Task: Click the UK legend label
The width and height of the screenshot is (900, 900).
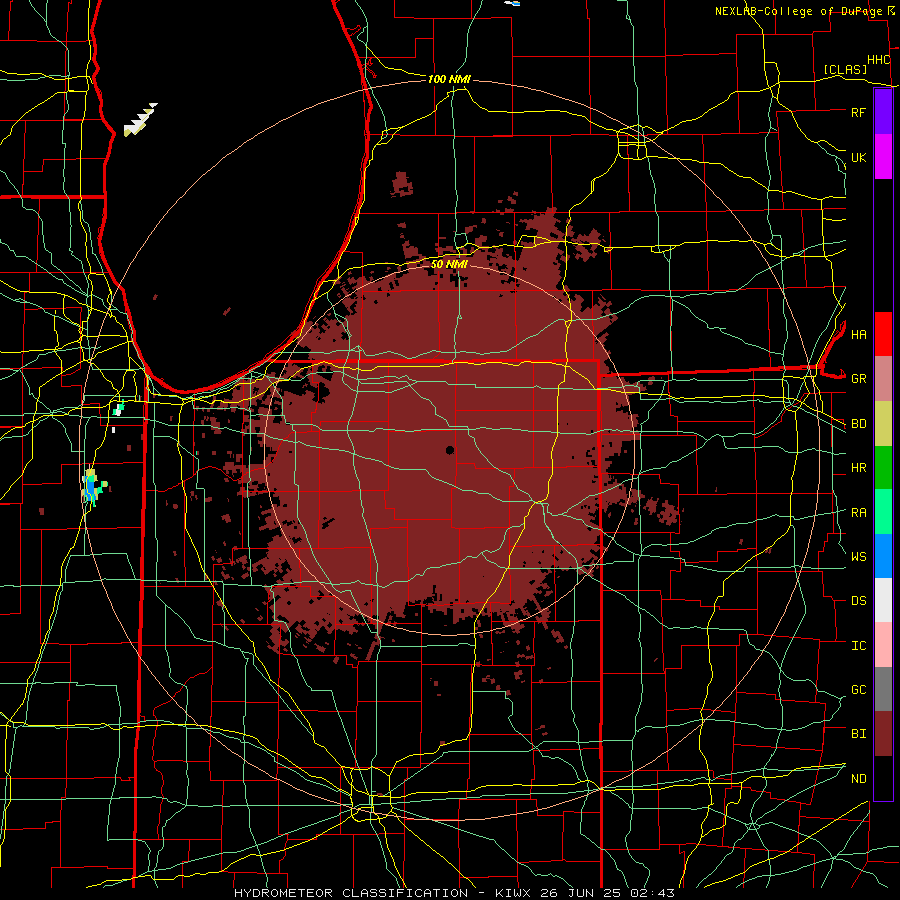Action: (858, 157)
